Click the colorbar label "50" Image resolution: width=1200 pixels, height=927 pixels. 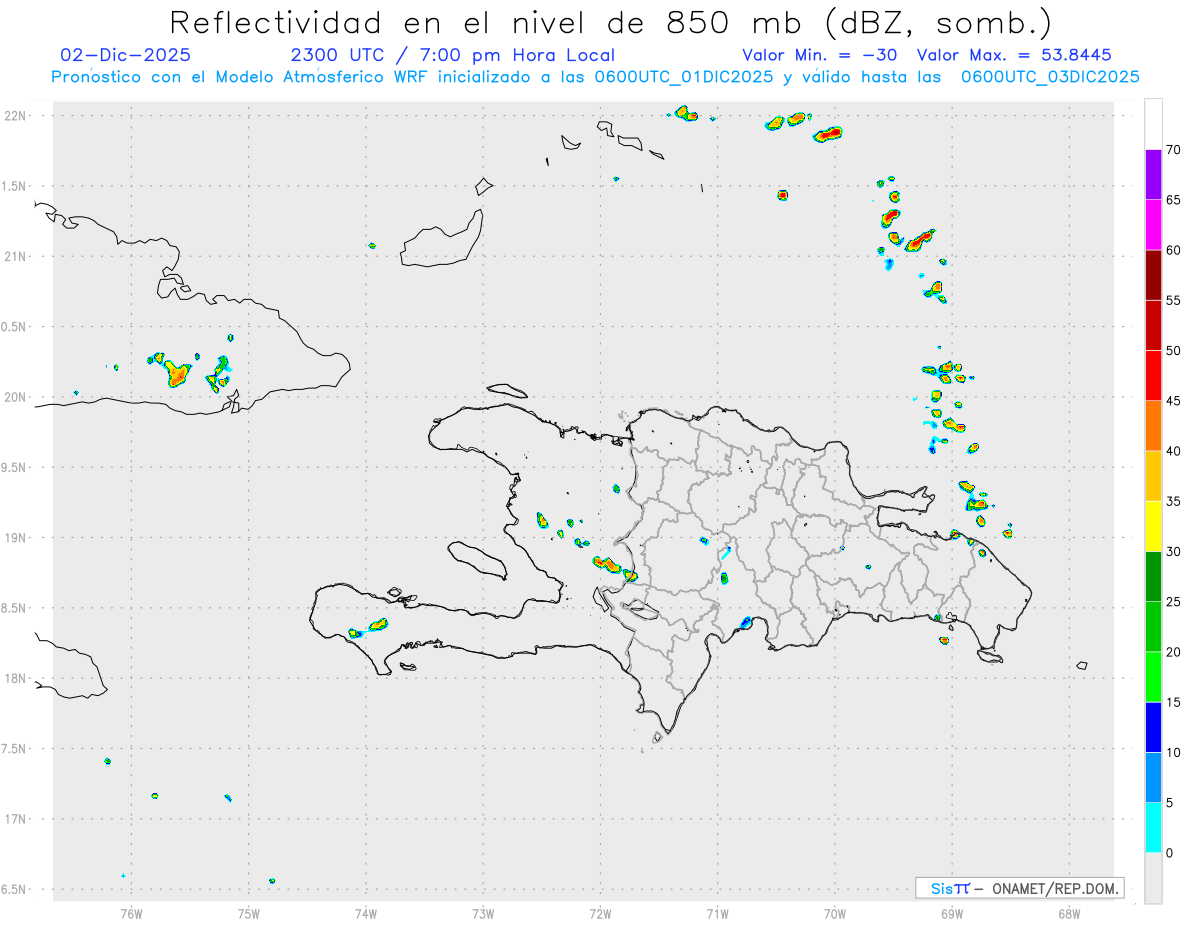(1173, 351)
